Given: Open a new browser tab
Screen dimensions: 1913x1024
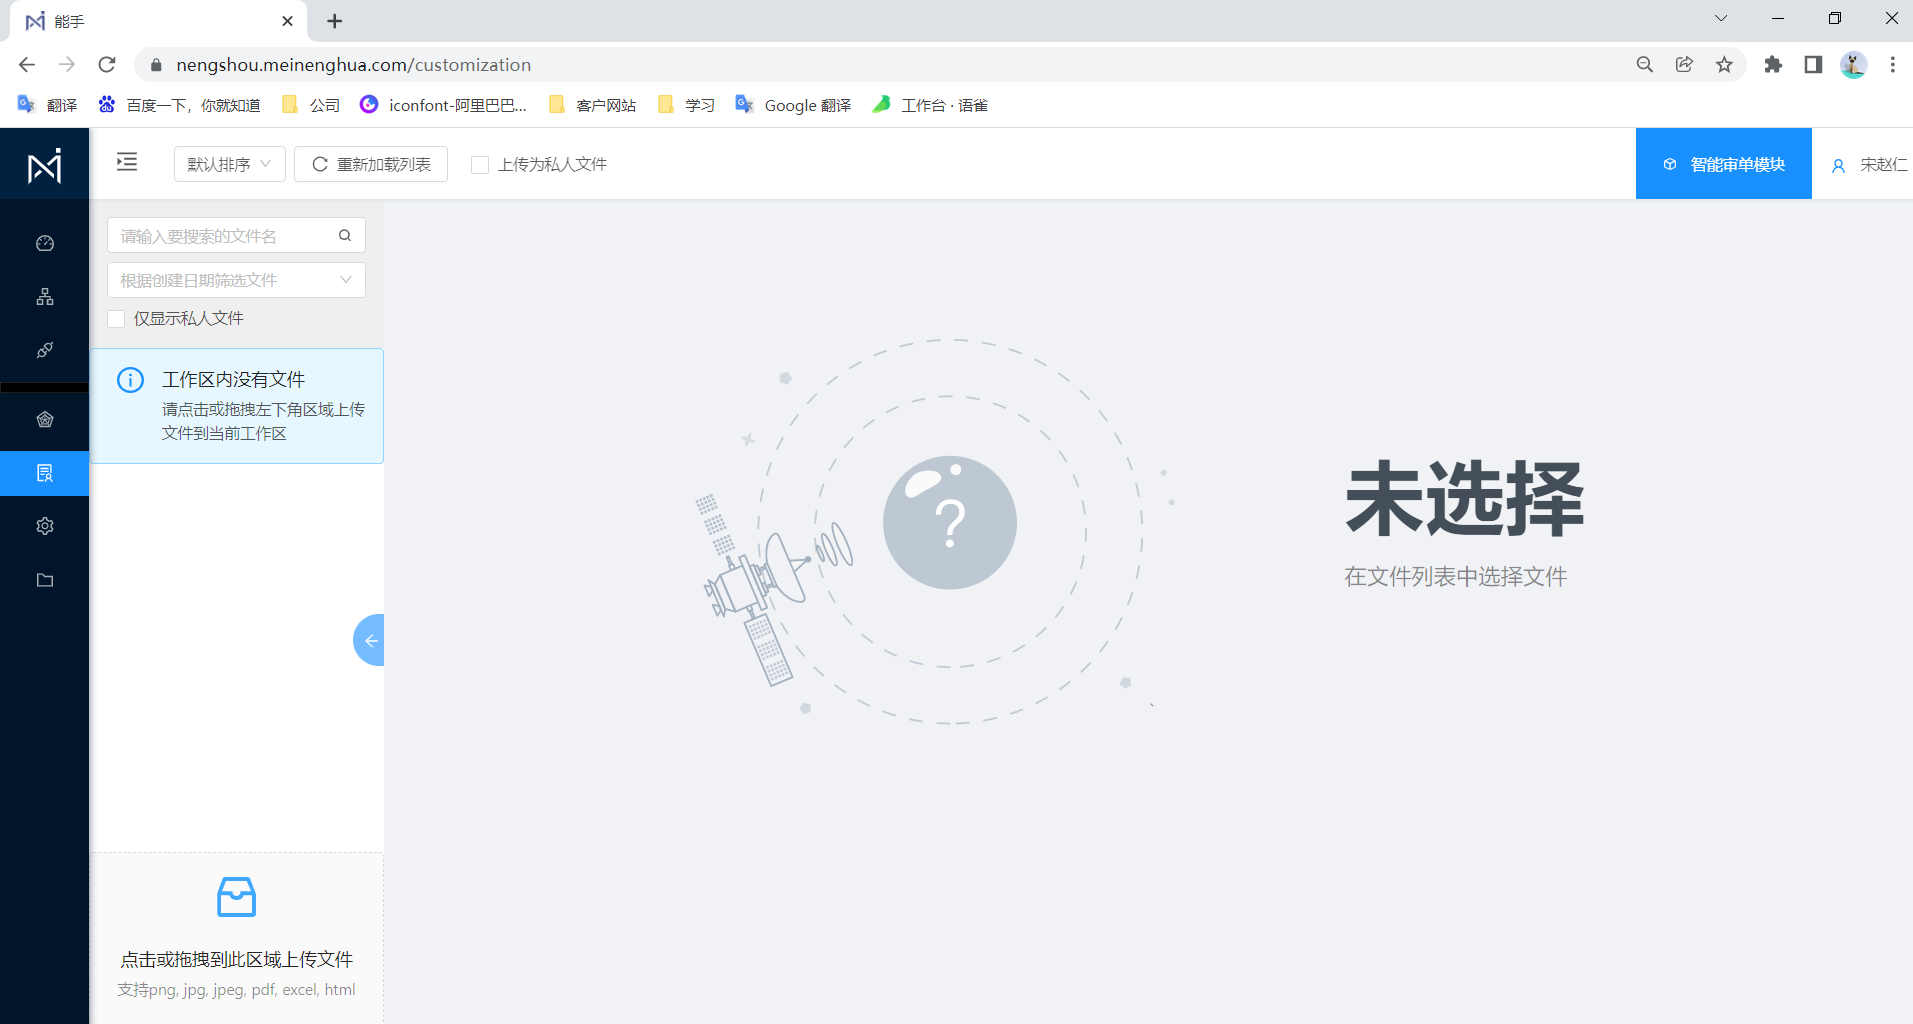Looking at the screenshot, I should 335,21.
